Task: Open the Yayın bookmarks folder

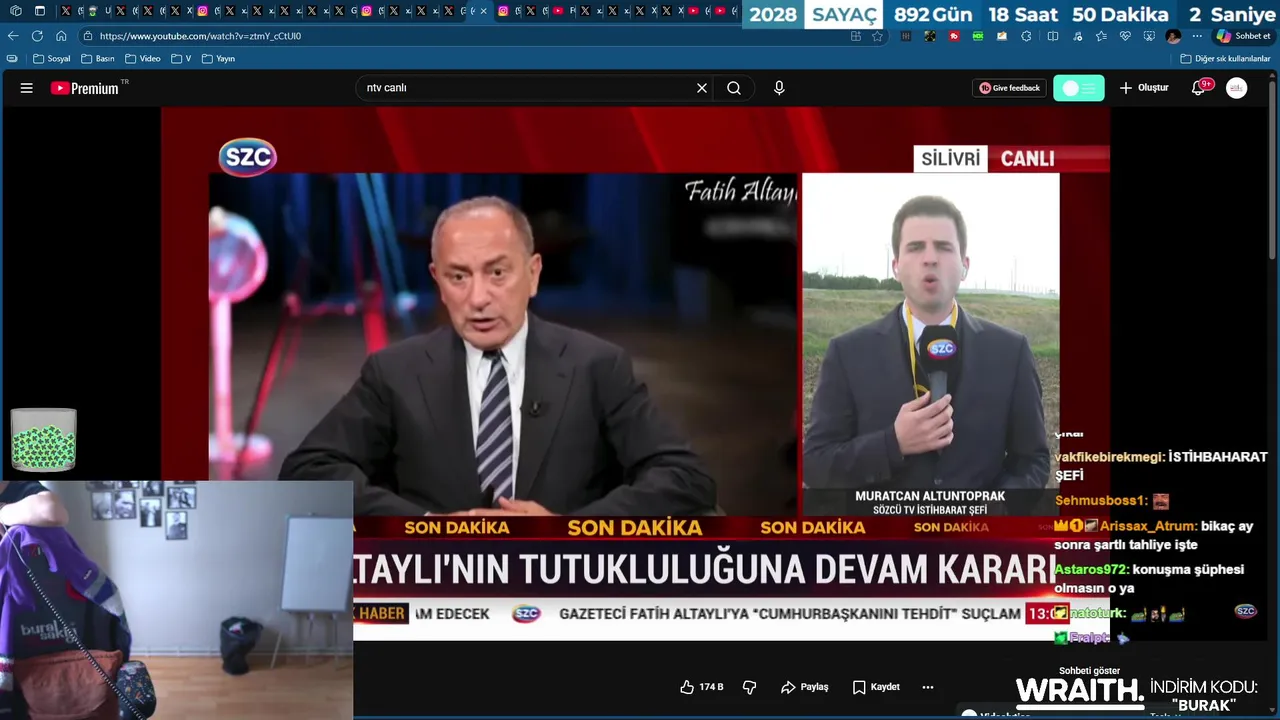Action: [x=218, y=59]
